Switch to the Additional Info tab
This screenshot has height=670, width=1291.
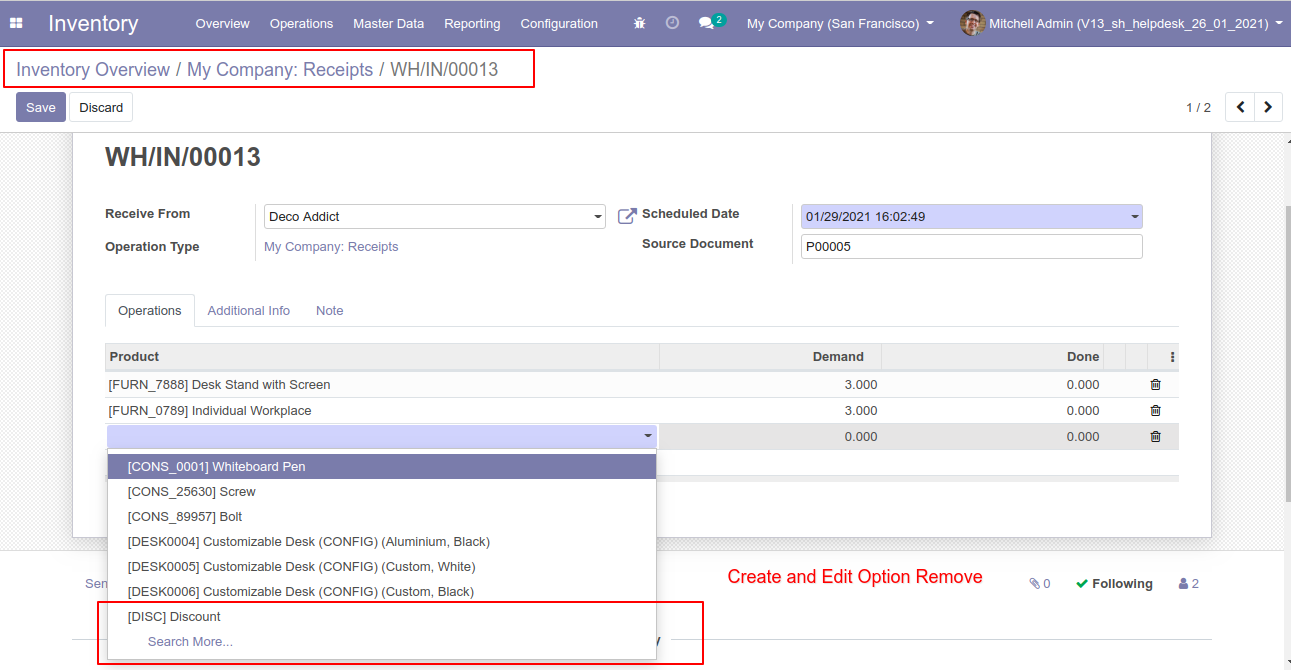click(x=248, y=311)
